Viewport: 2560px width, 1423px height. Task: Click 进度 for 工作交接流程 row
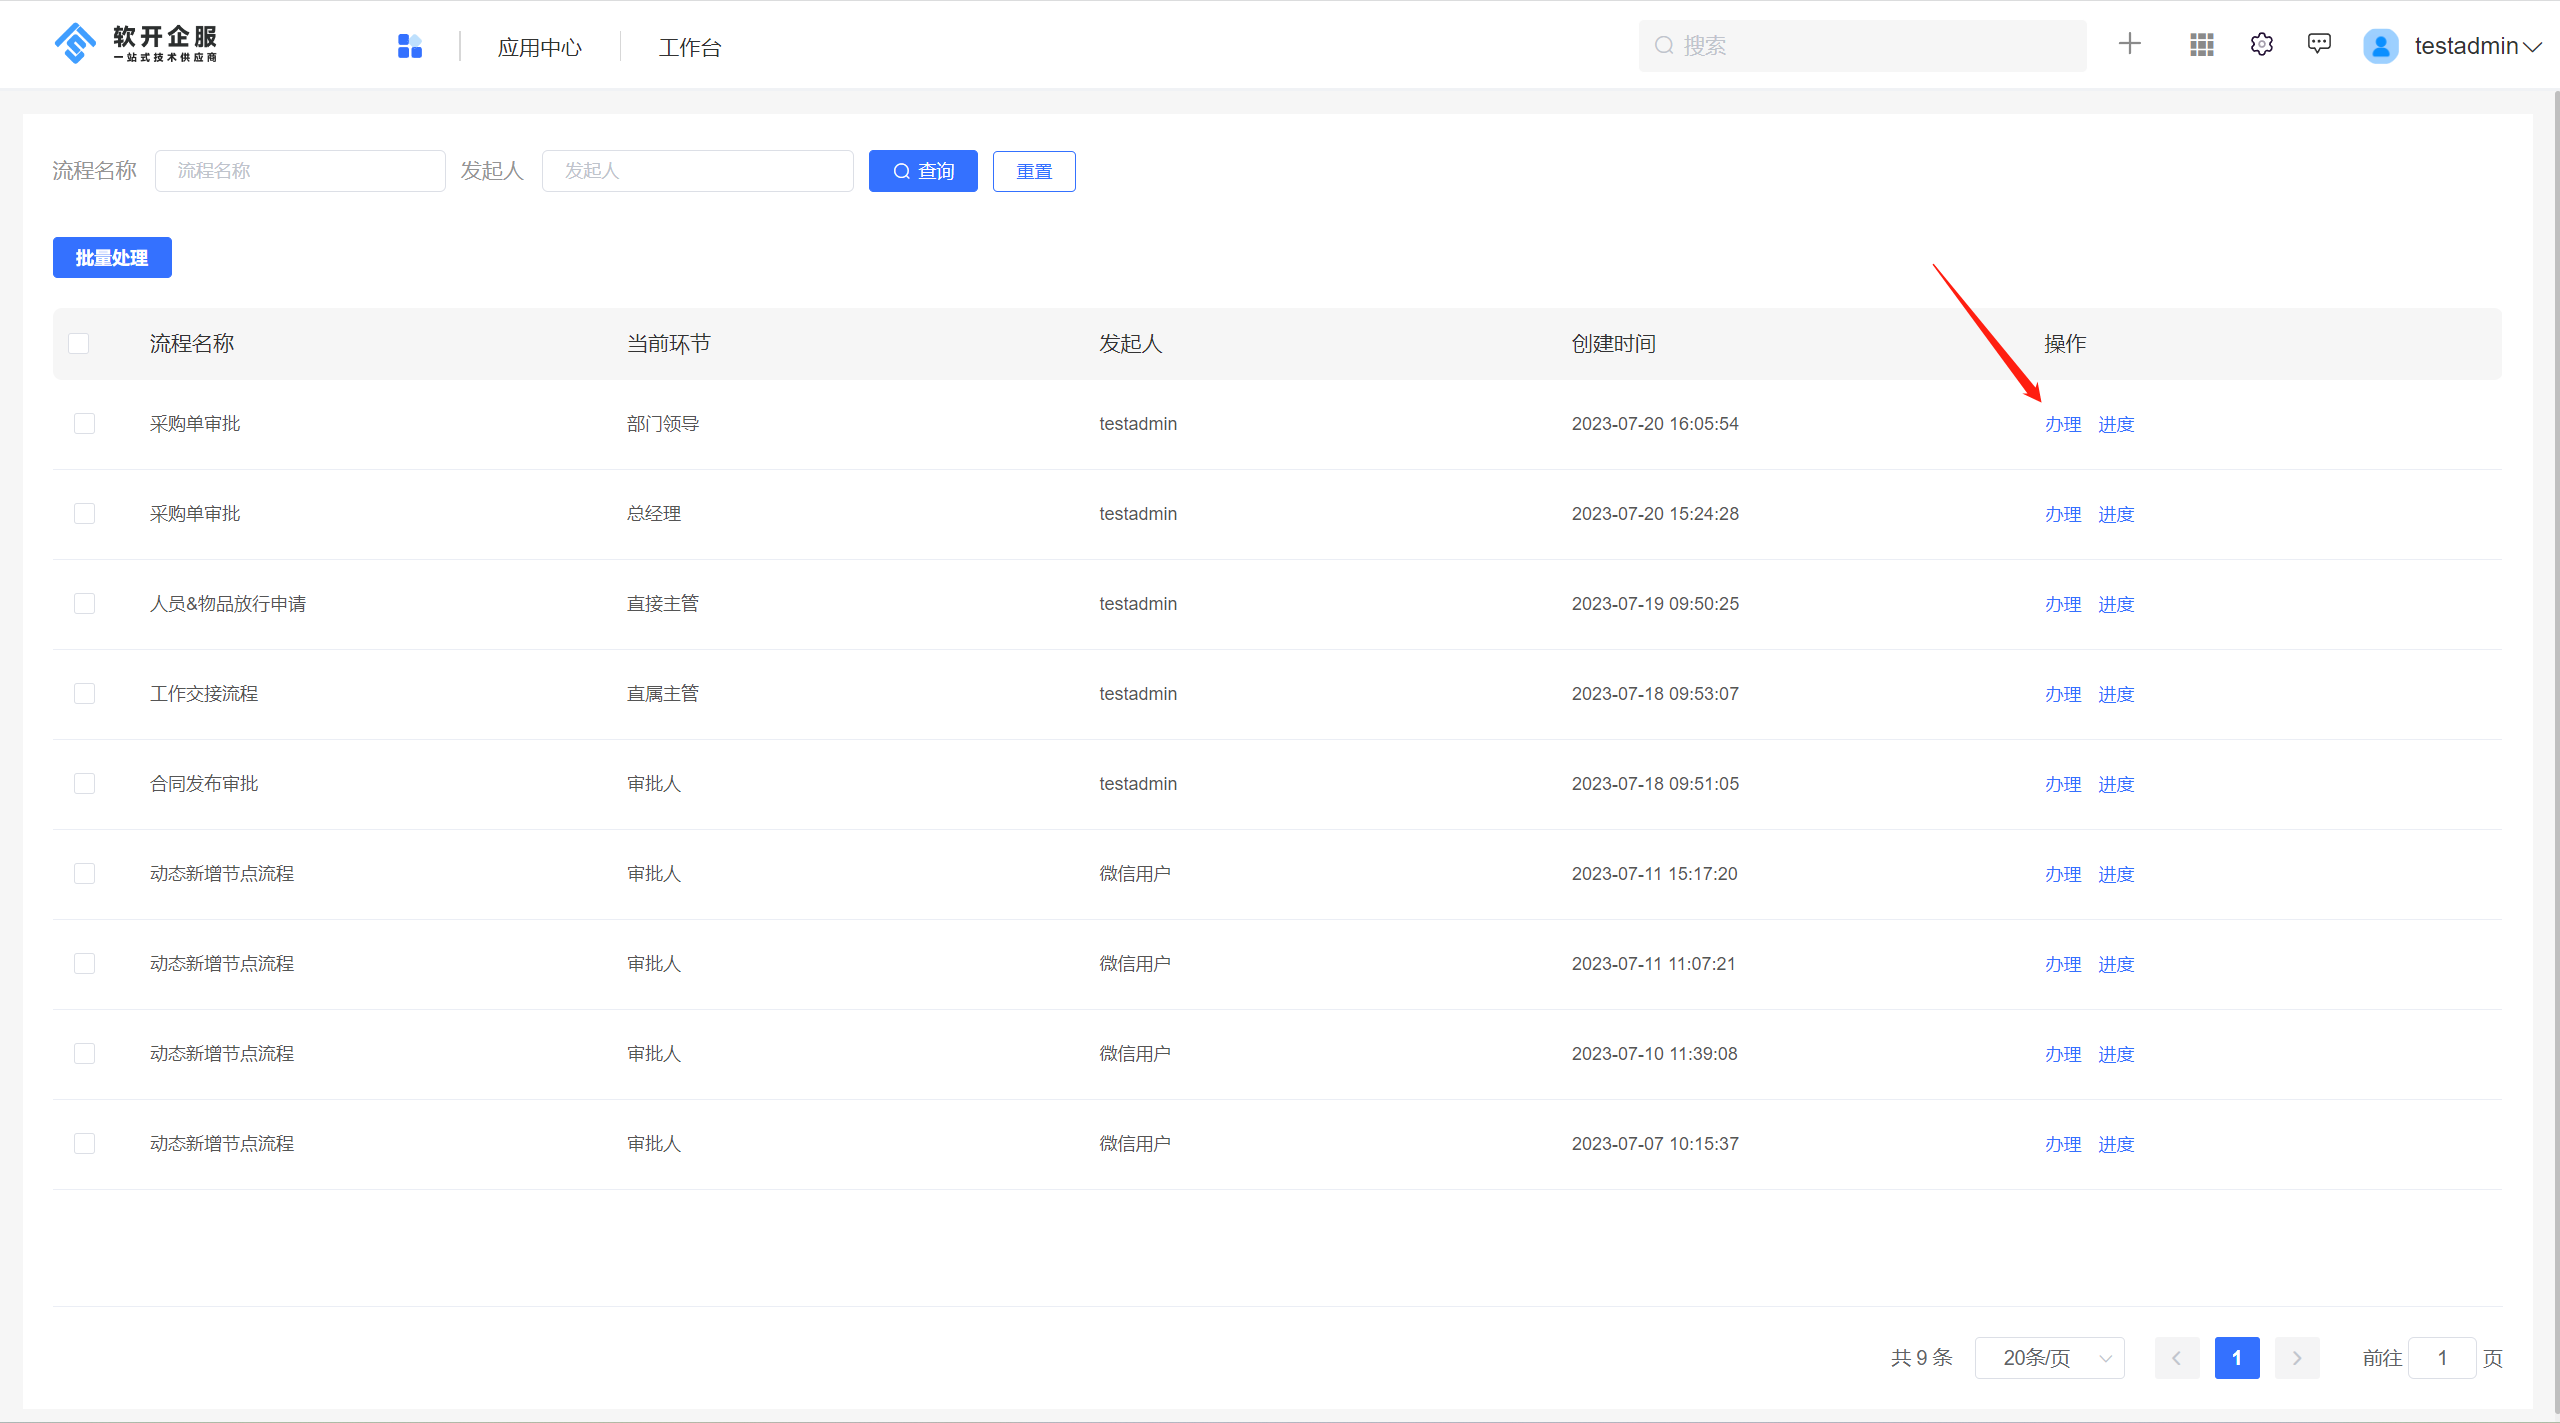(2116, 694)
